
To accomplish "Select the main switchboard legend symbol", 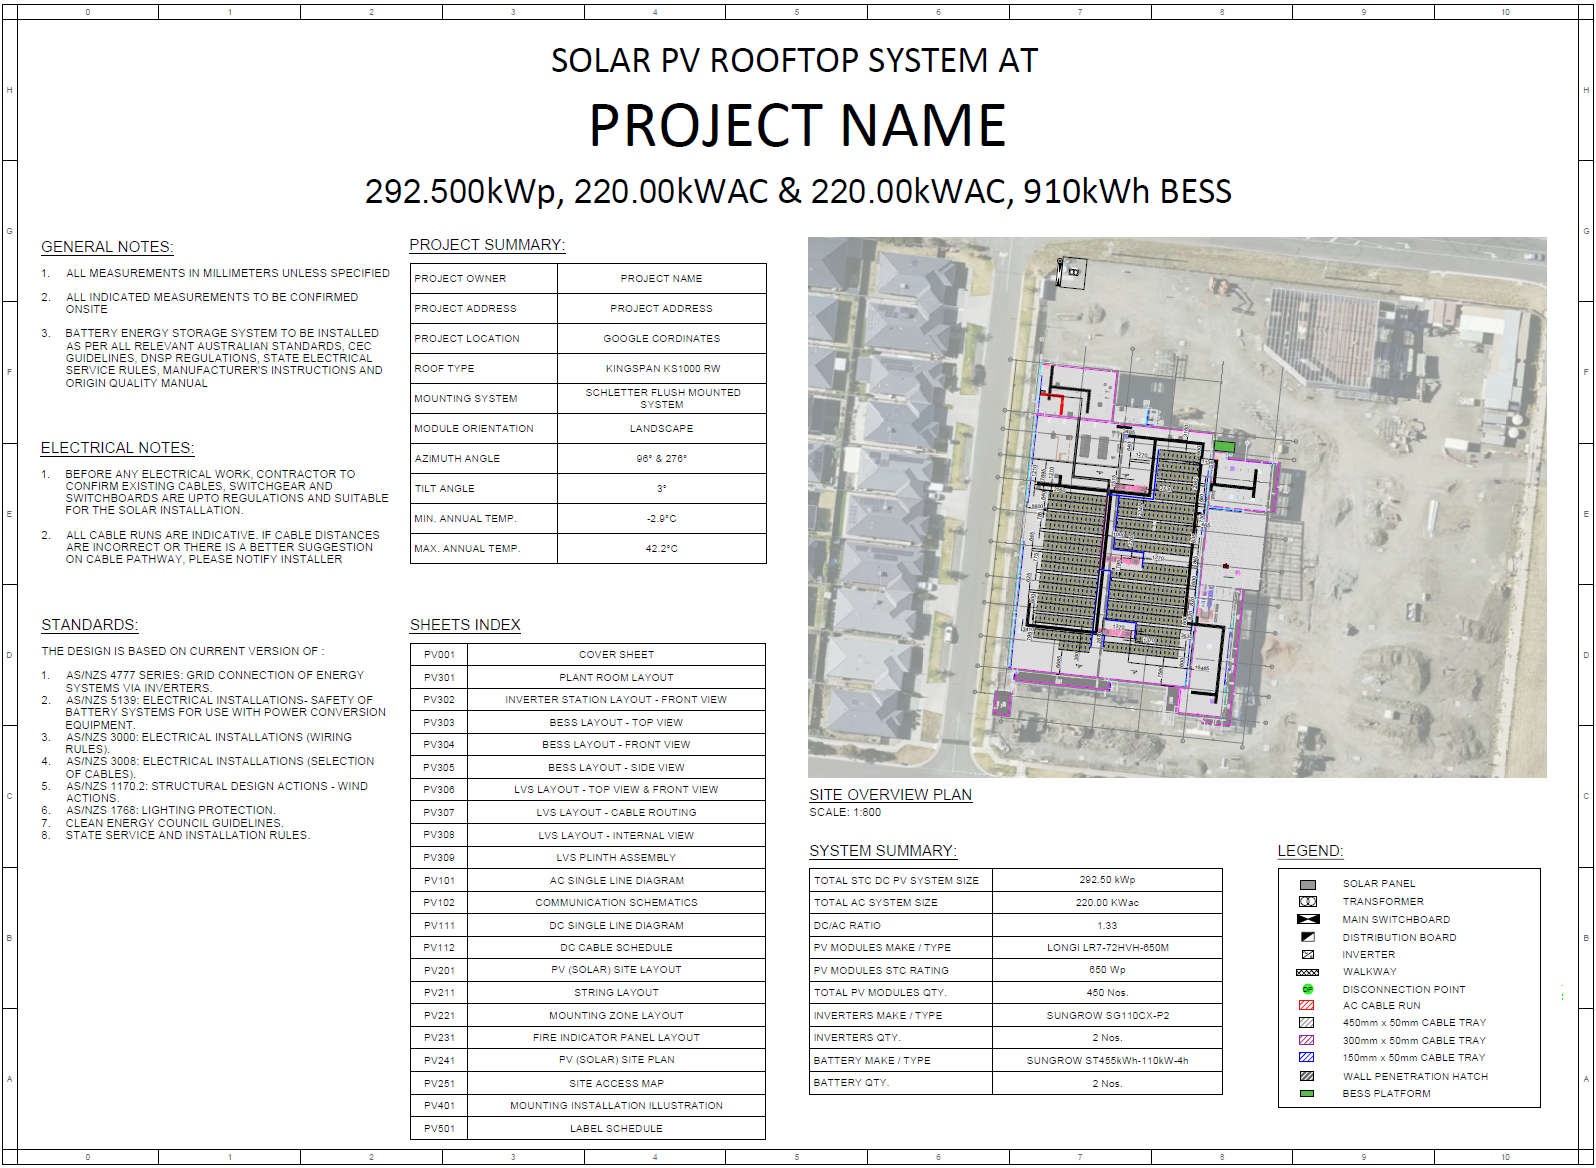I will [x=1308, y=919].
